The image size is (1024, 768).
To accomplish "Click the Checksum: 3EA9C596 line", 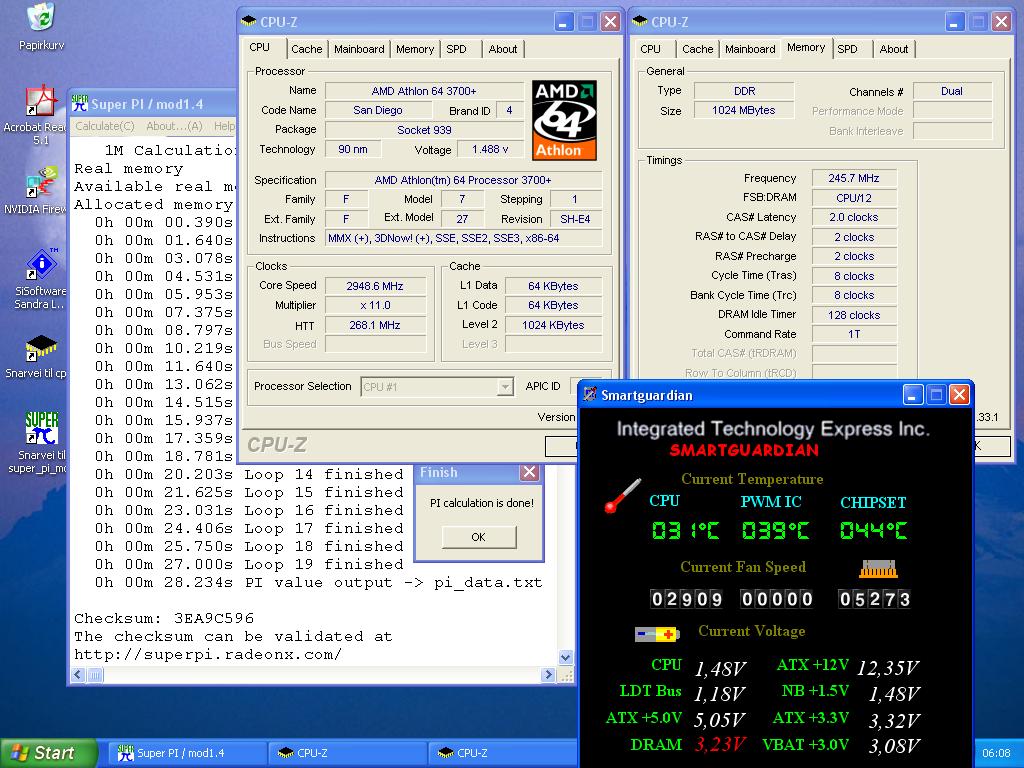I will (x=164, y=618).
